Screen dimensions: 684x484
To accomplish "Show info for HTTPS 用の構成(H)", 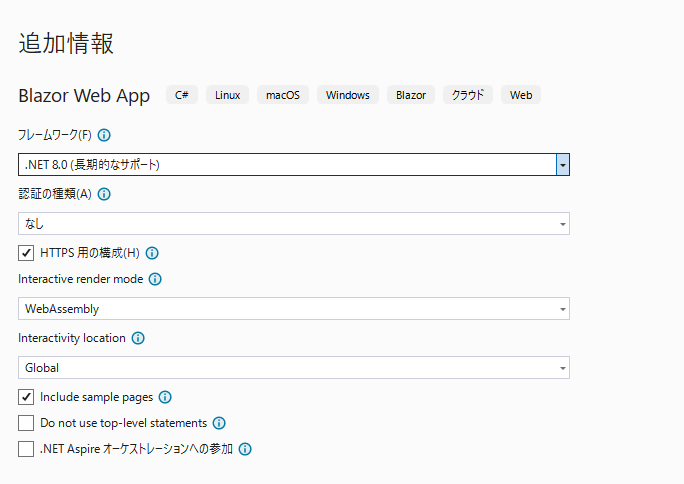I will pyautogui.click(x=152, y=253).
